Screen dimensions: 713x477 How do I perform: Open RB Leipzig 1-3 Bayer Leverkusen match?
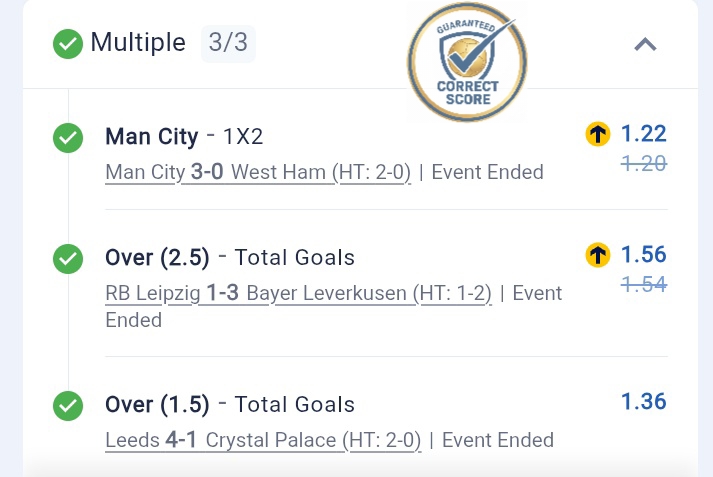(298, 293)
